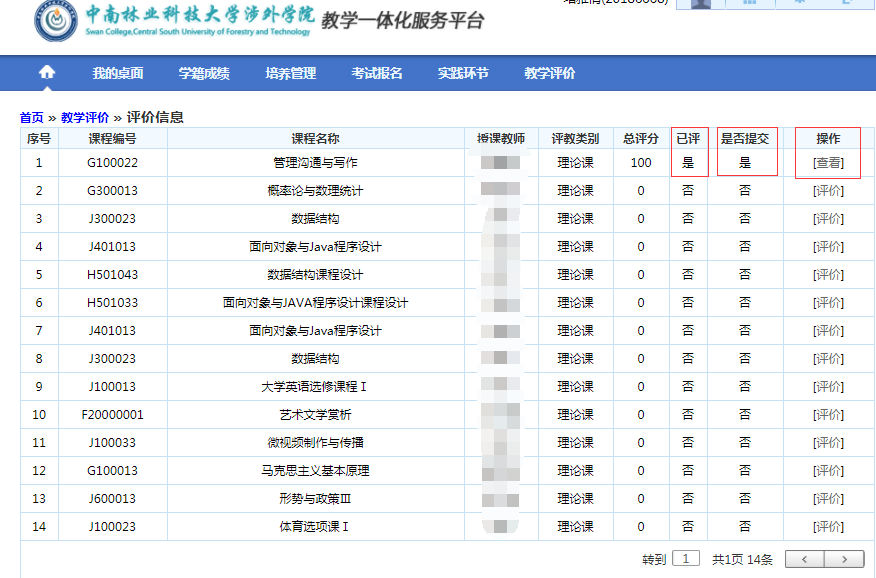This screenshot has height=578, width=876.
Task: Open 学籍成绩 menu
Action: (204, 73)
